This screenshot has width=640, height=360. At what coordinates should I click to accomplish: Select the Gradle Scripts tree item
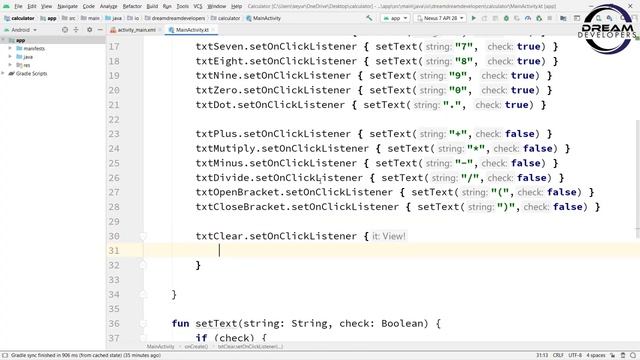tap(28, 73)
